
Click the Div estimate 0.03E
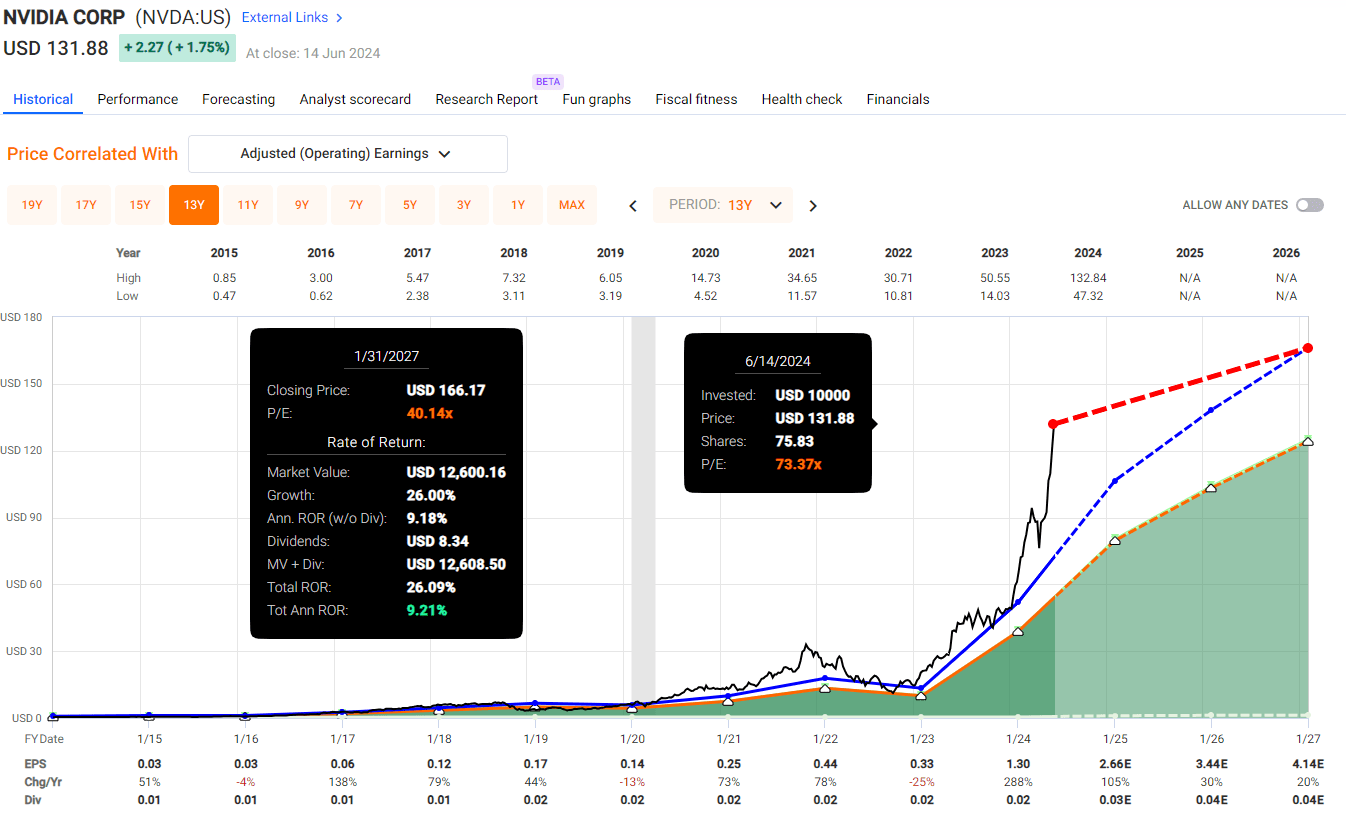tap(1116, 800)
